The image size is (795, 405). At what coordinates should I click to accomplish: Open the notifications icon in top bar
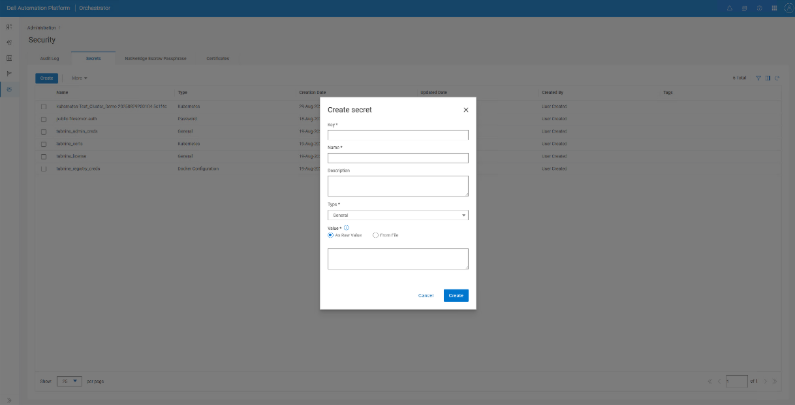(730, 8)
